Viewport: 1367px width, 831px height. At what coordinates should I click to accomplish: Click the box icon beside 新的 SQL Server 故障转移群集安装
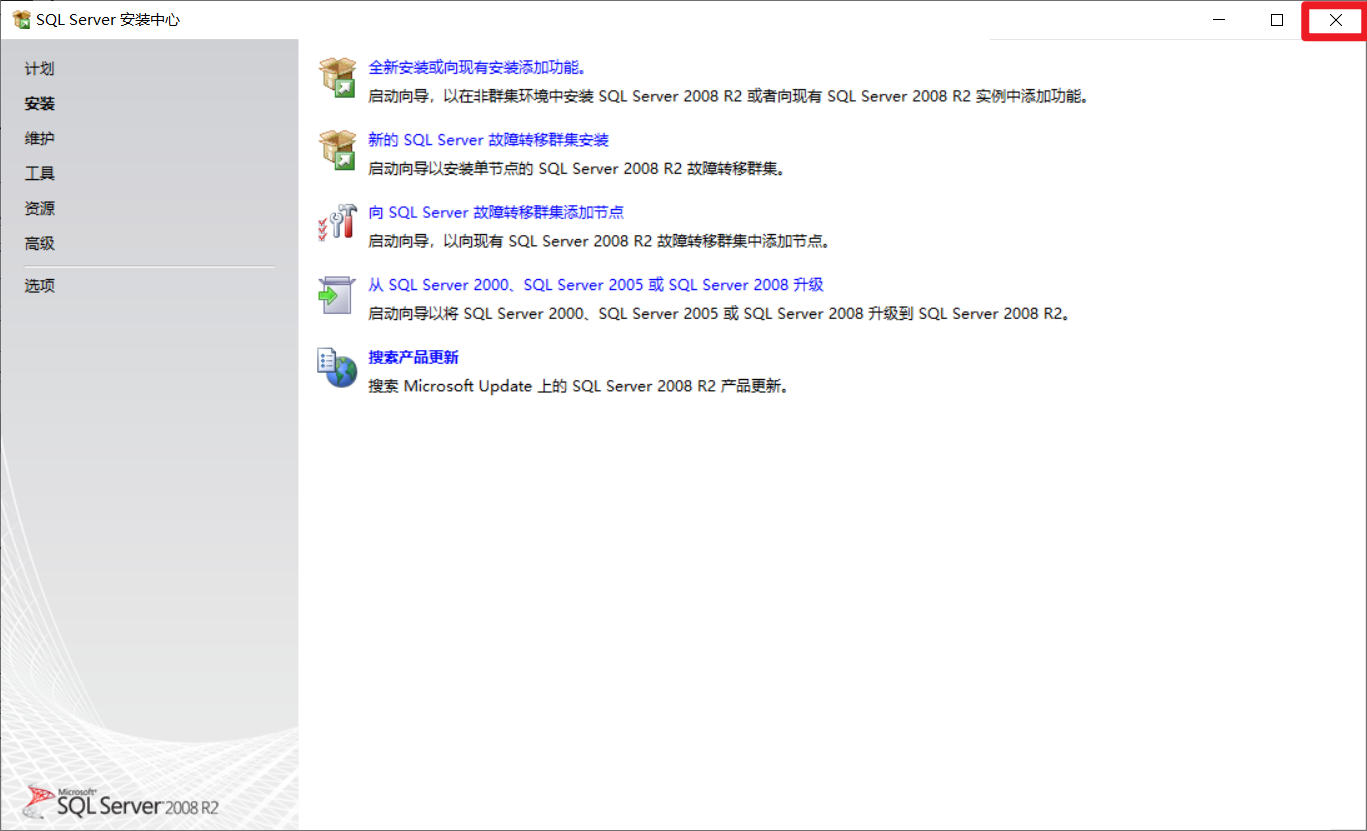coord(337,150)
